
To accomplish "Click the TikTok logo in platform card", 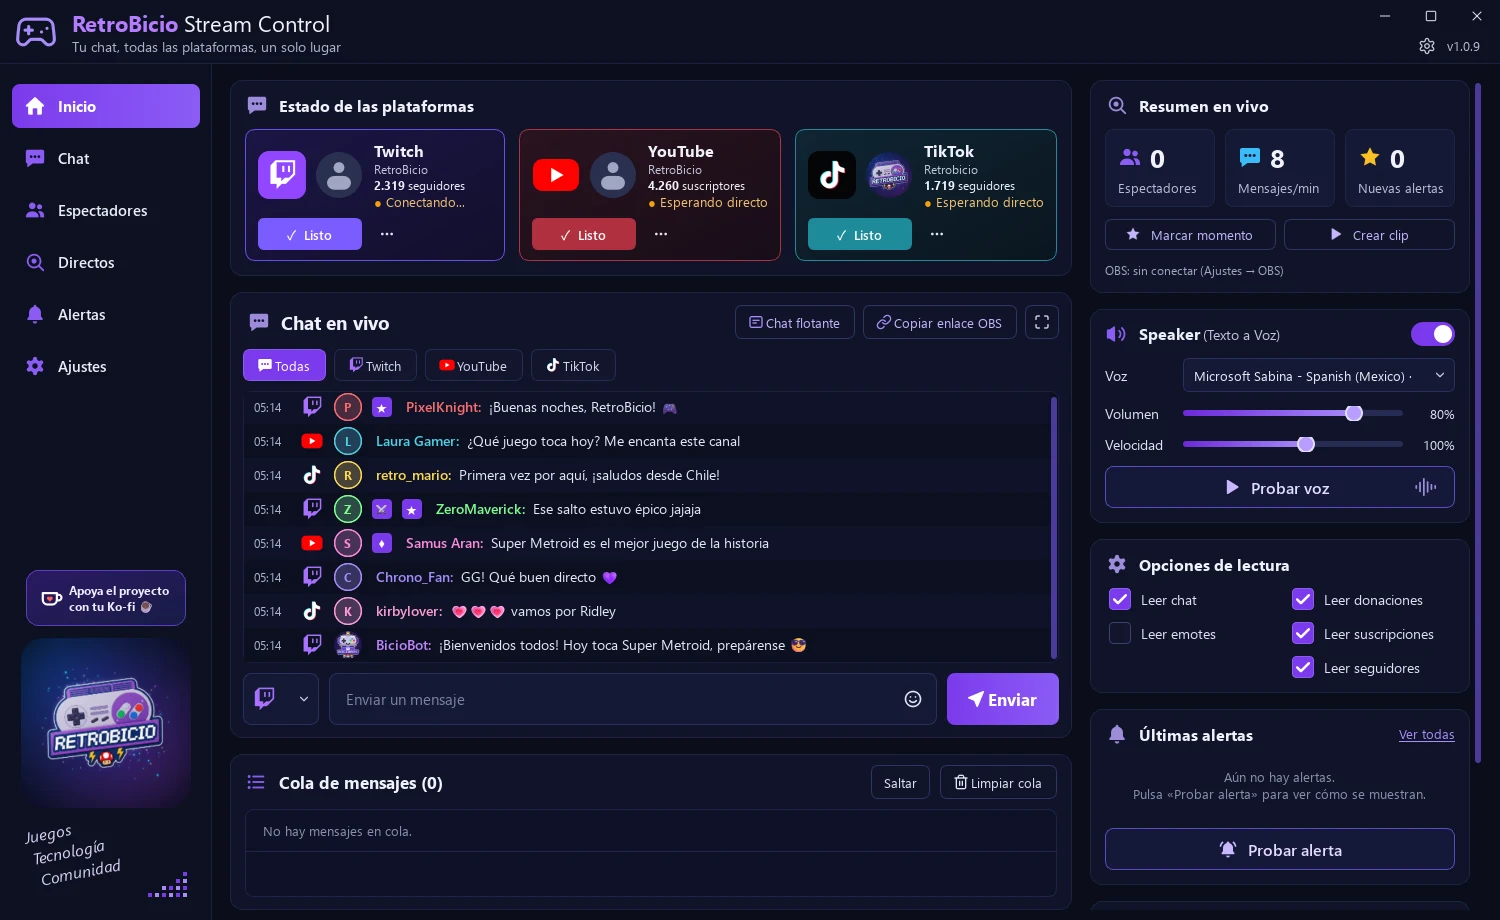I will point(832,175).
